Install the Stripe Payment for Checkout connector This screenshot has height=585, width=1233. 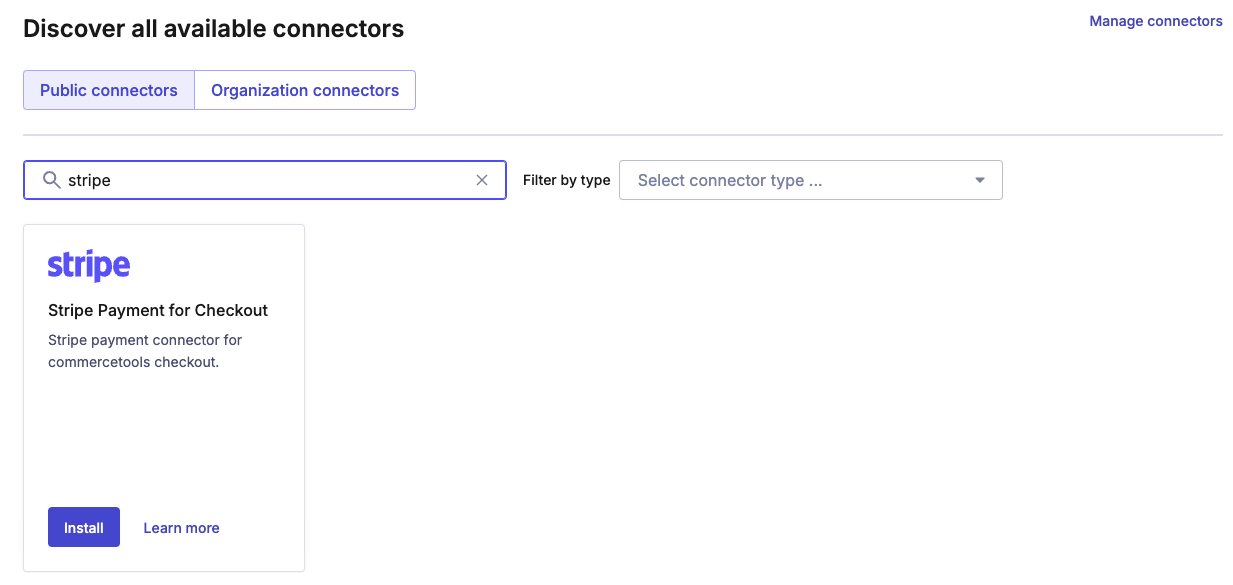click(84, 527)
